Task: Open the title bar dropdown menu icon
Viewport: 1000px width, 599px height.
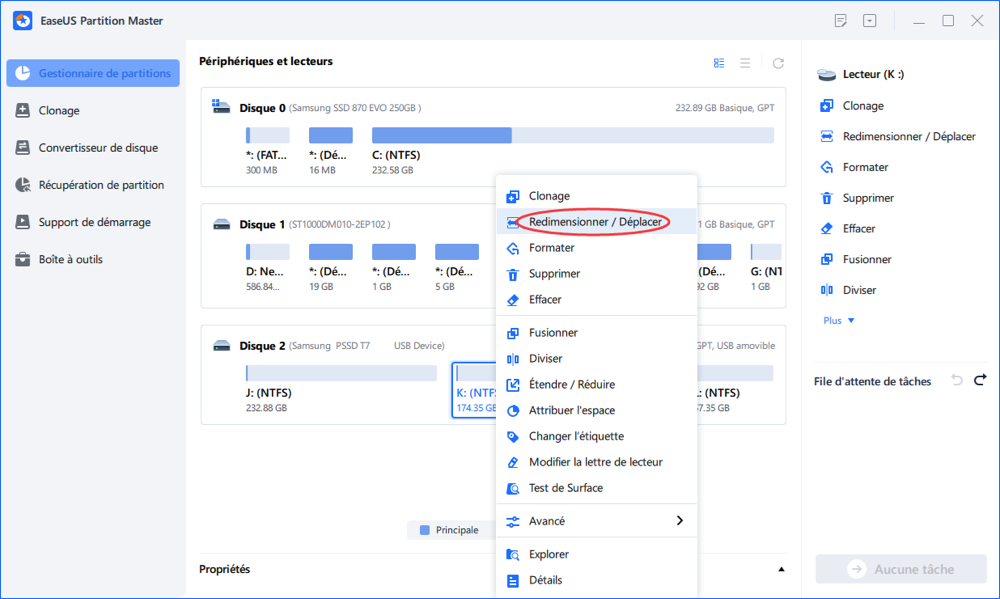Action: 870,21
